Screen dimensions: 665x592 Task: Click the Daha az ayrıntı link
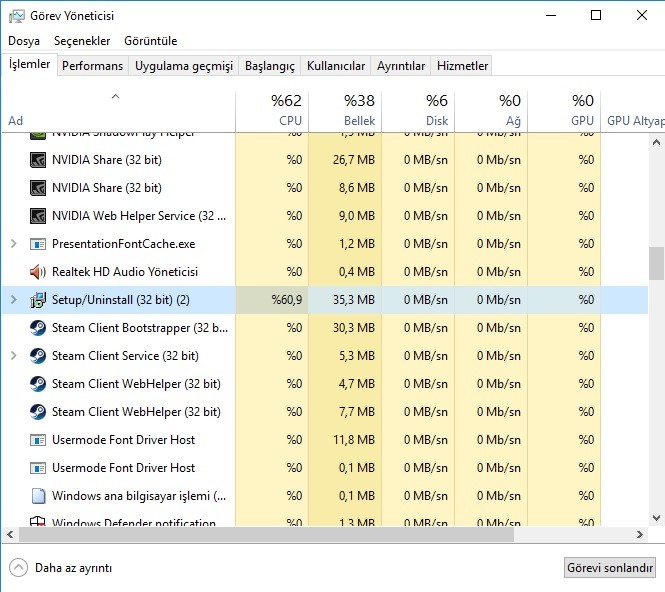[x=73, y=568]
